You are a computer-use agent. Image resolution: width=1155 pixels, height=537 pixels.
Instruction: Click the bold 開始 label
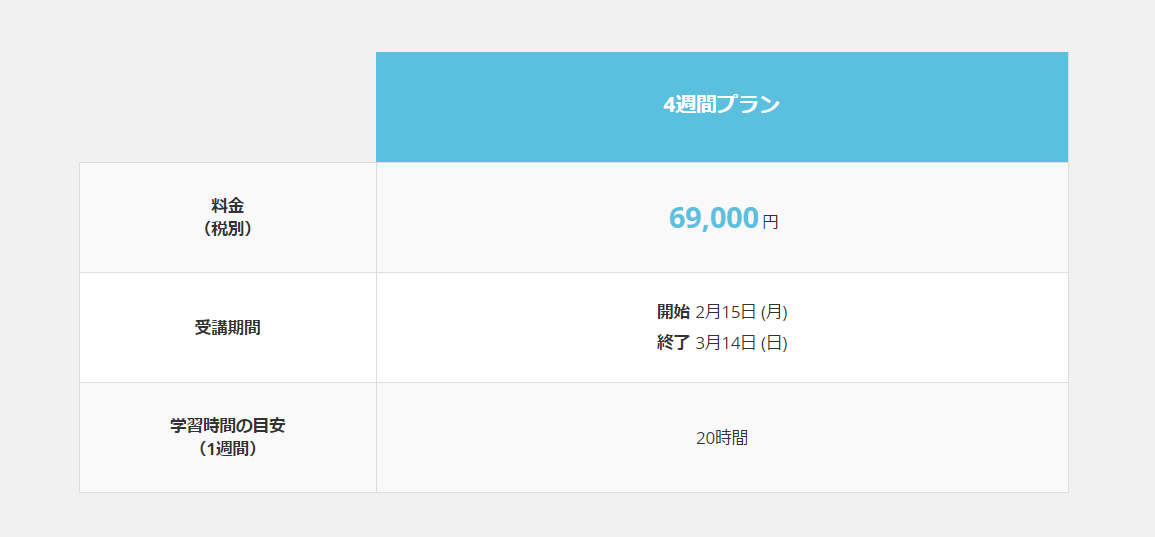[673, 312]
